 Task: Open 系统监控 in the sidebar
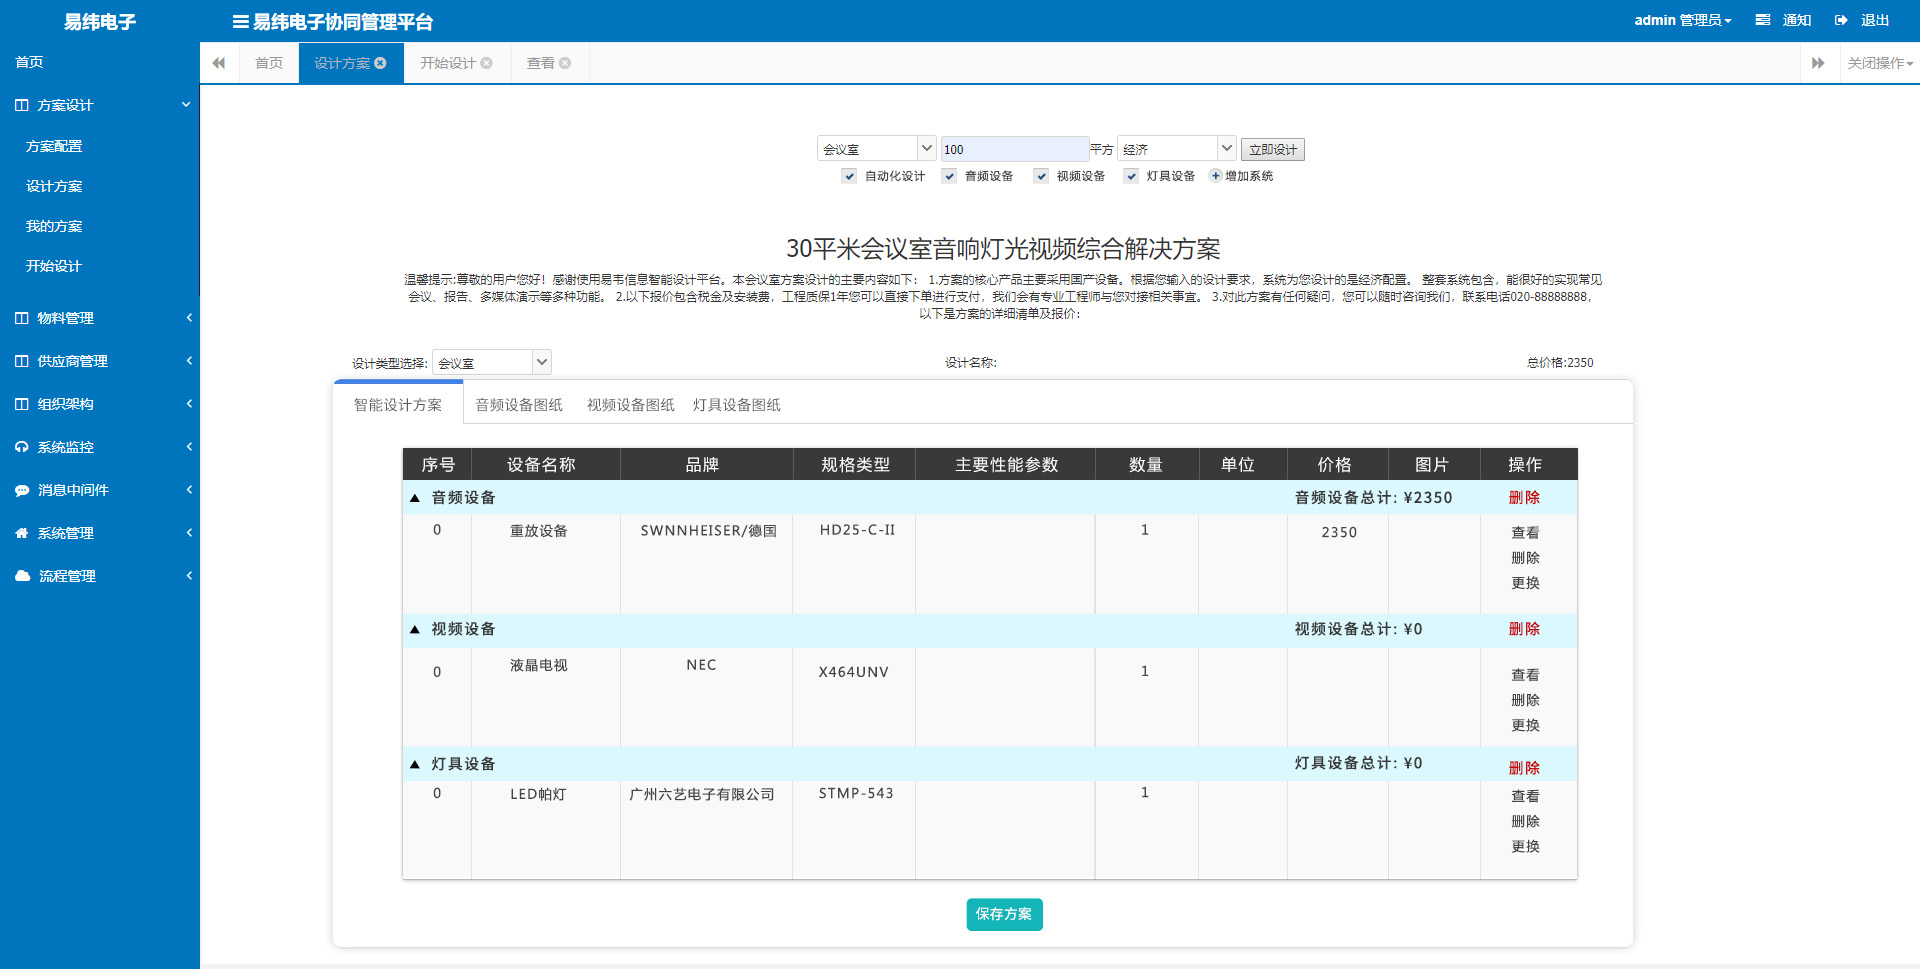pyautogui.click(x=66, y=447)
